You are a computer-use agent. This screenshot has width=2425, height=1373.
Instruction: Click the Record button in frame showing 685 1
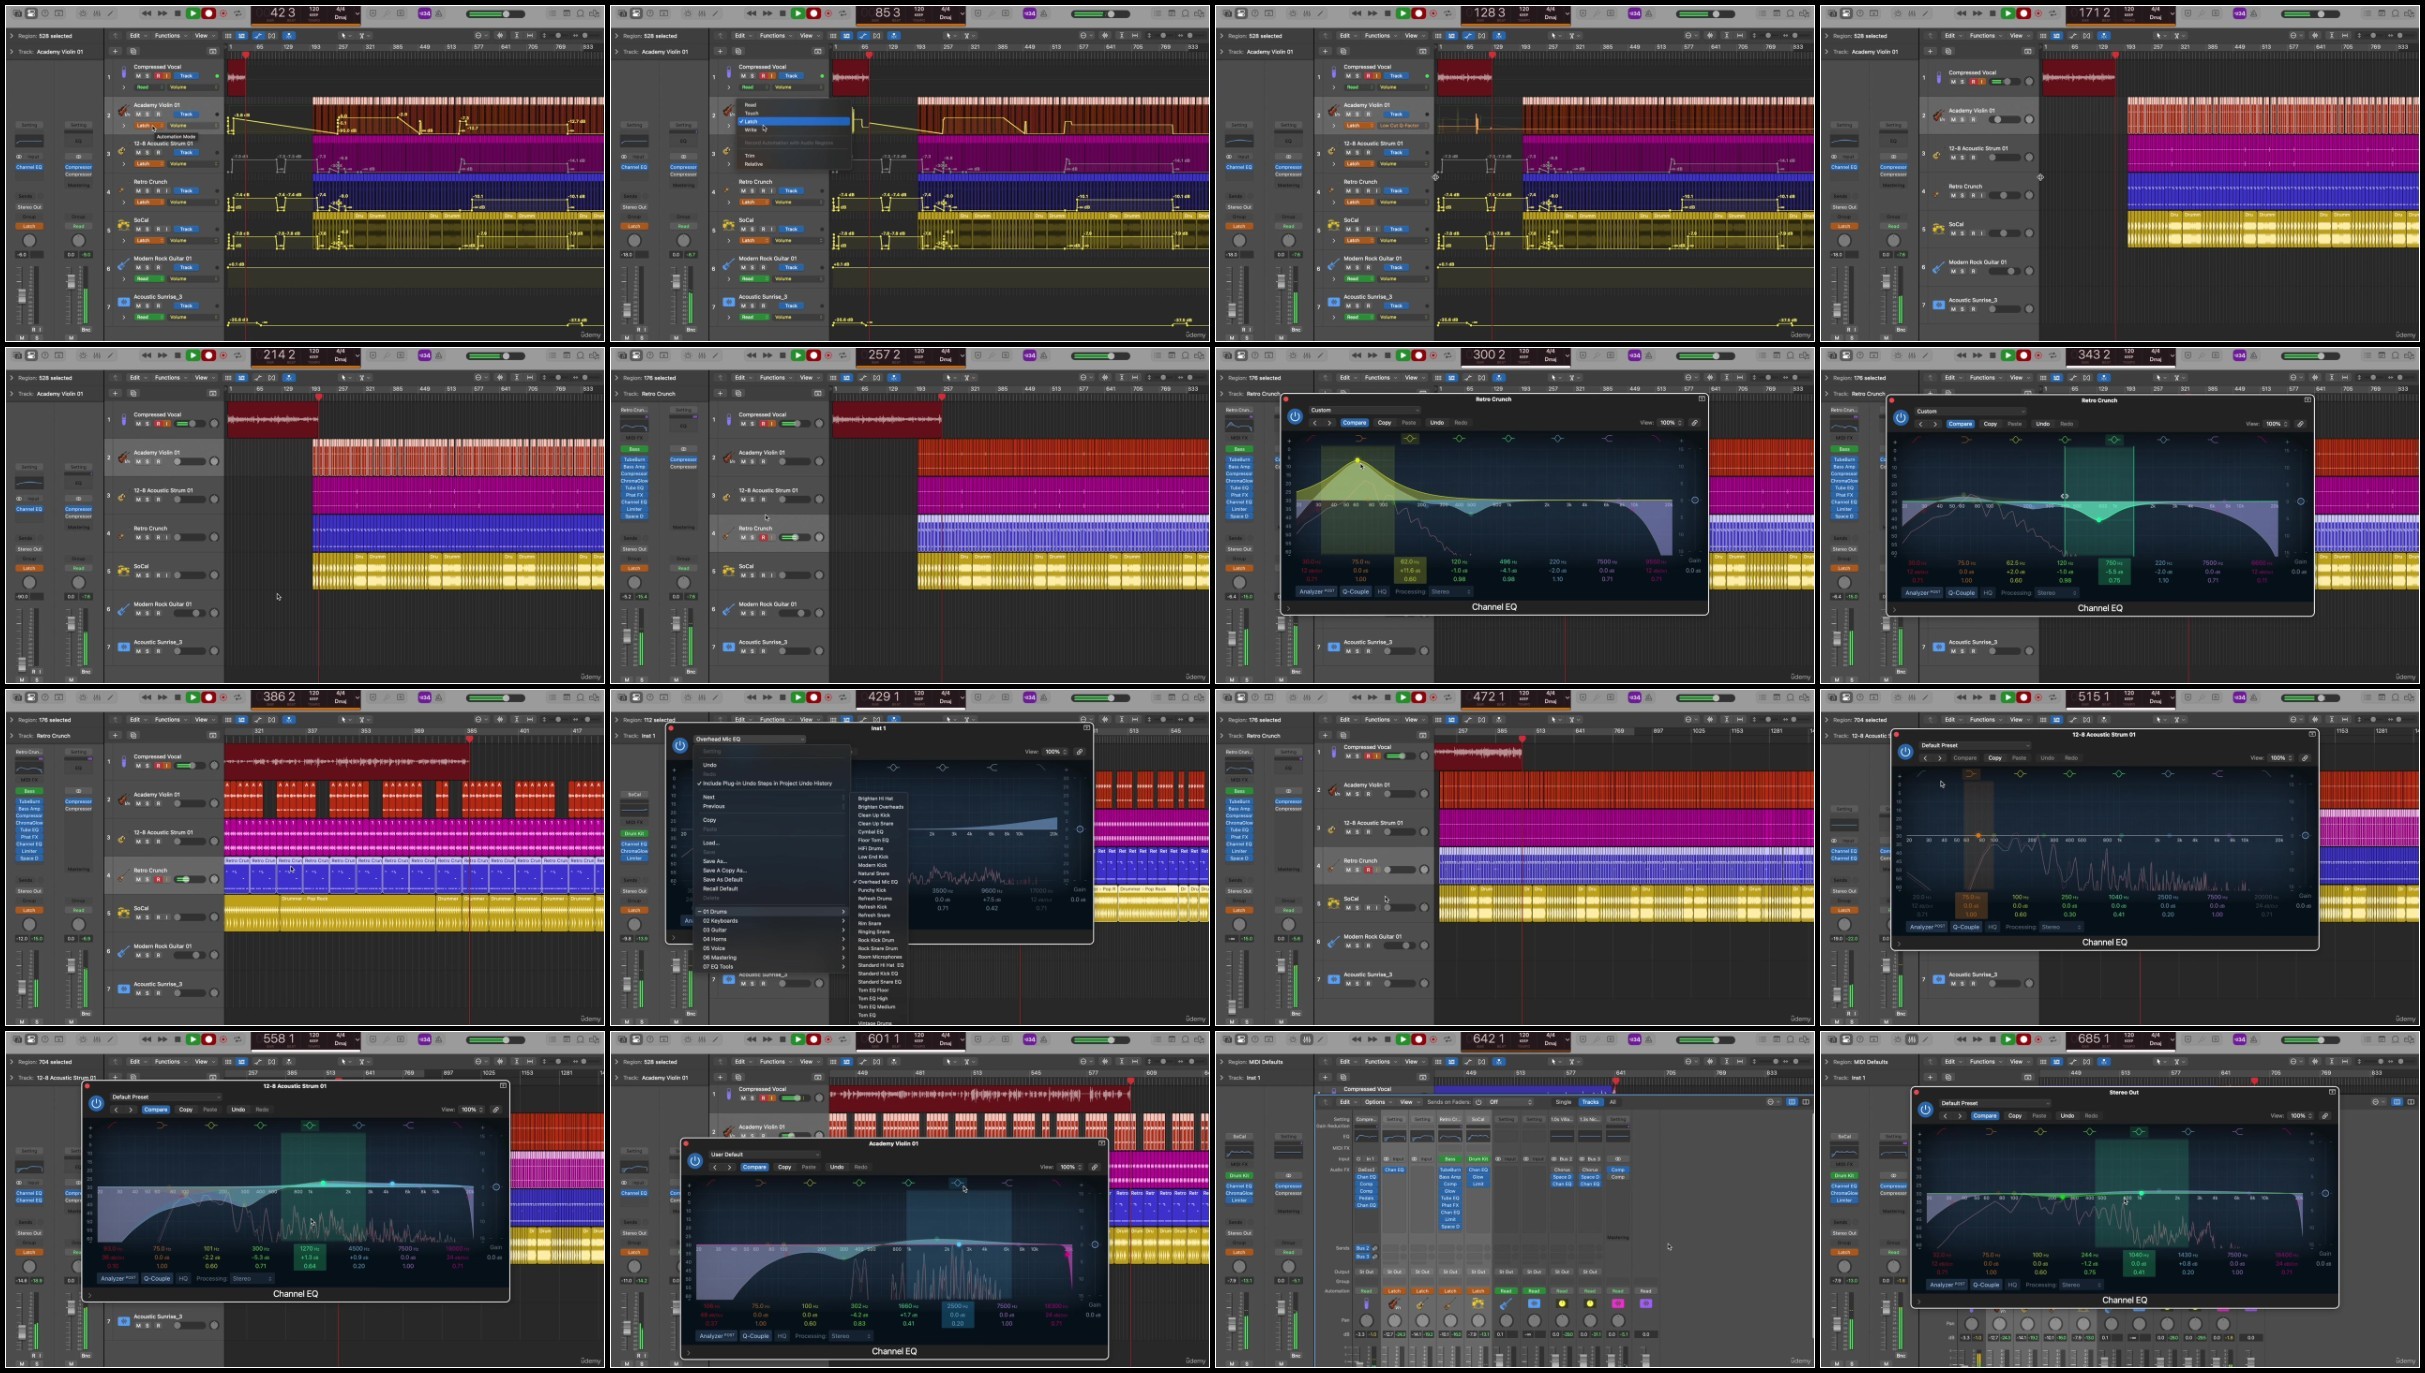[x=2024, y=1040]
